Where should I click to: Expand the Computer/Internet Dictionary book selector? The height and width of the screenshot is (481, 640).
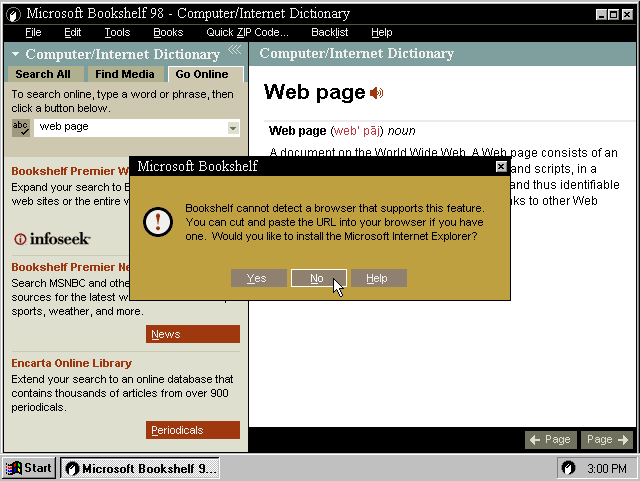coord(17,54)
